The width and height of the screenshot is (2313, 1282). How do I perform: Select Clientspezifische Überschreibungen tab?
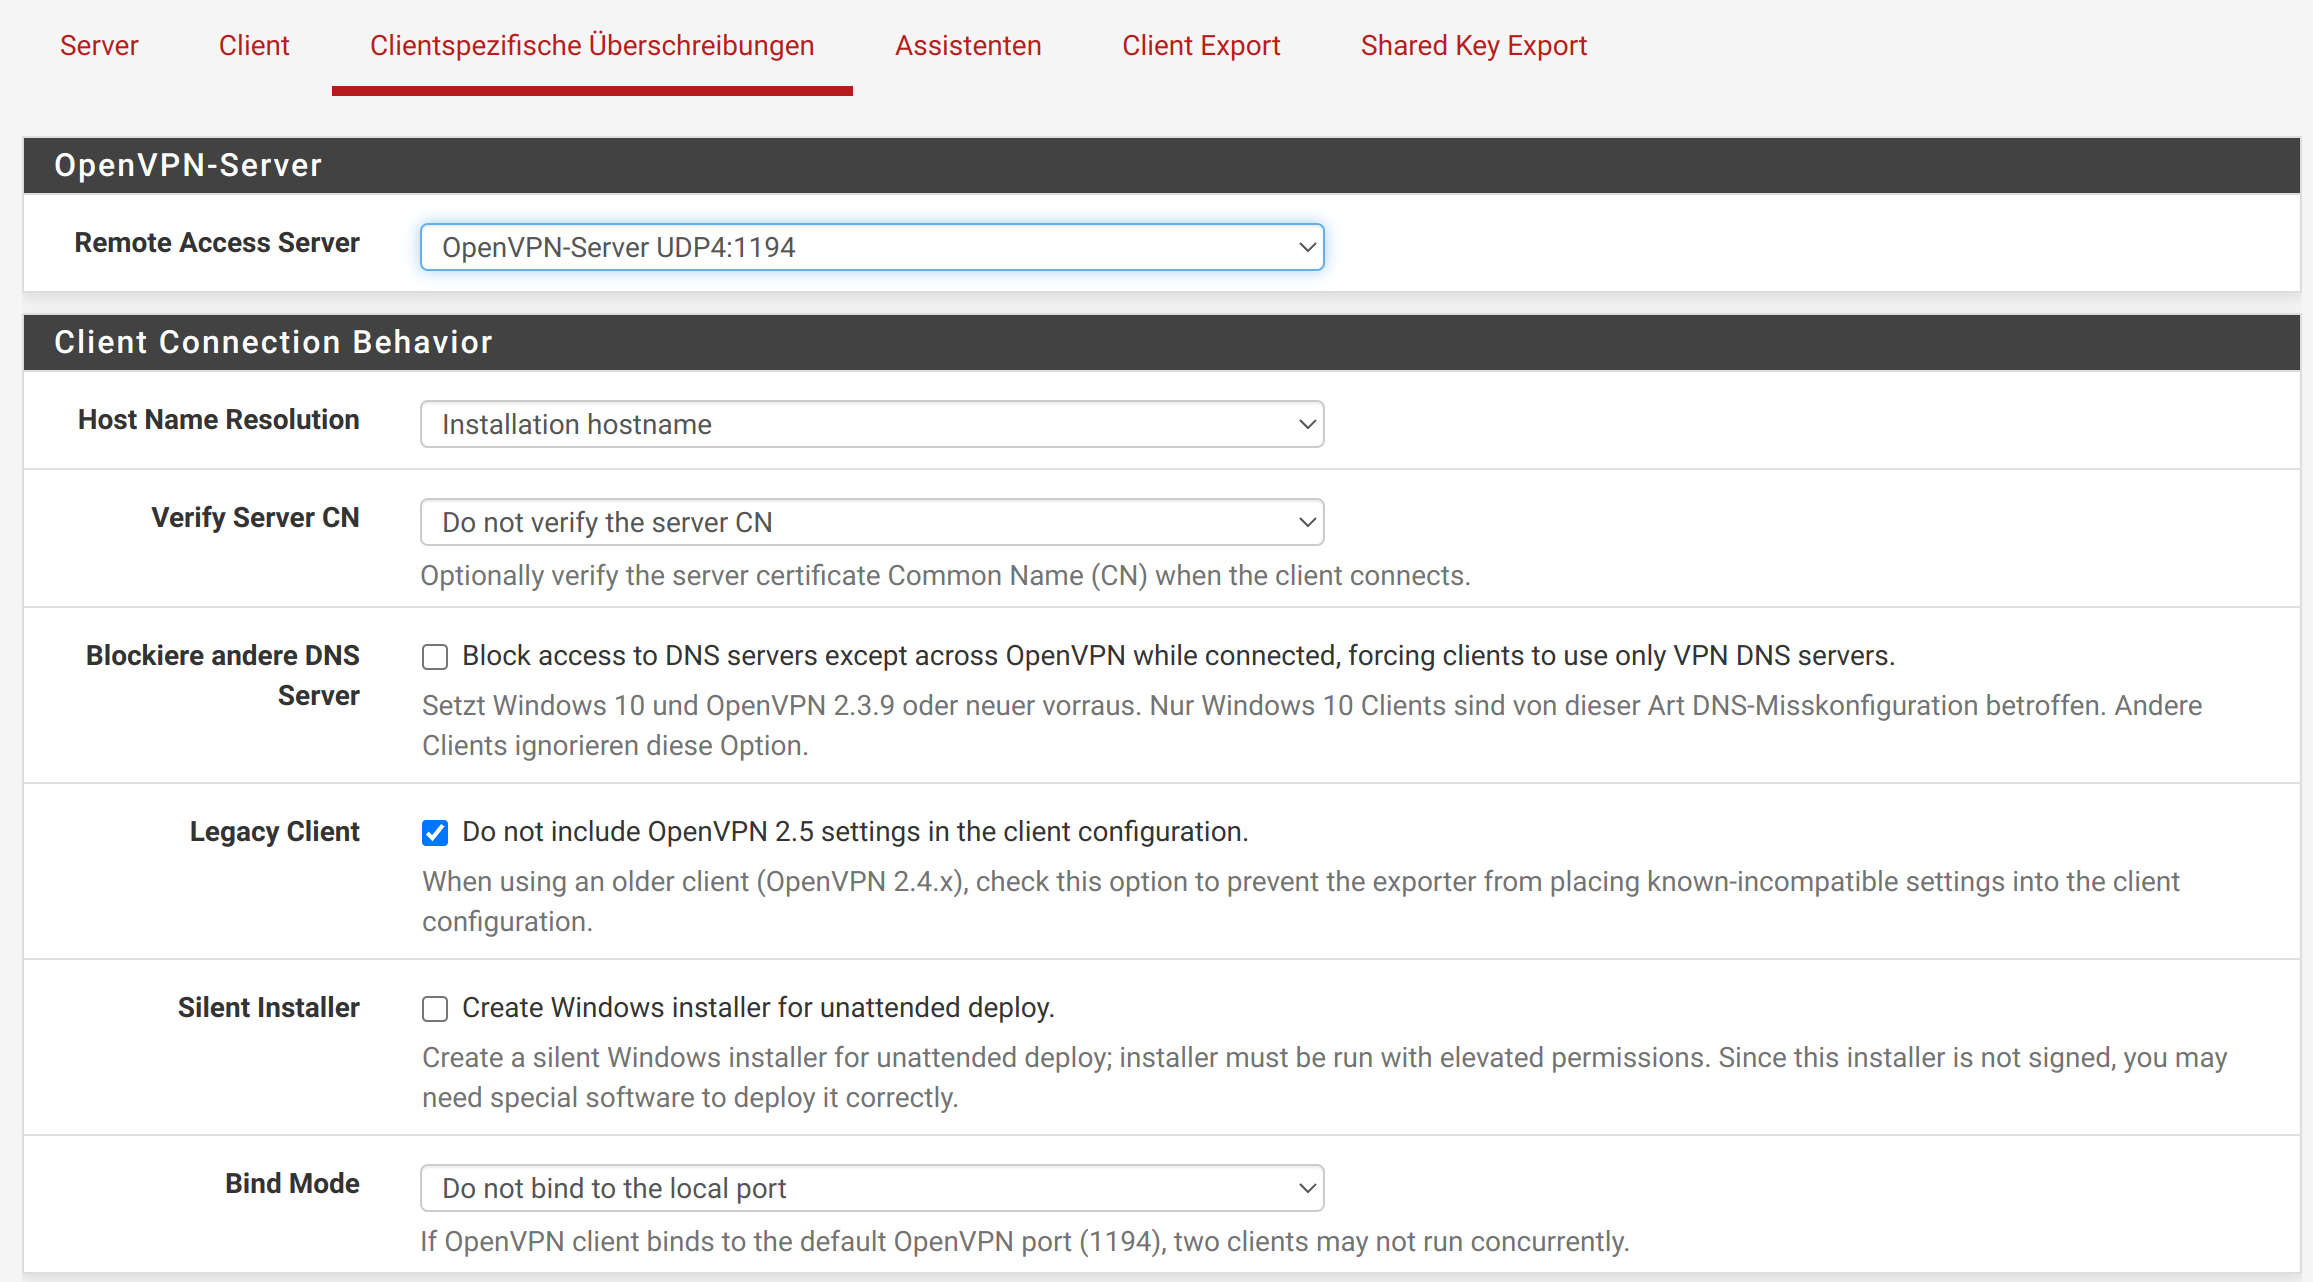(x=591, y=46)
